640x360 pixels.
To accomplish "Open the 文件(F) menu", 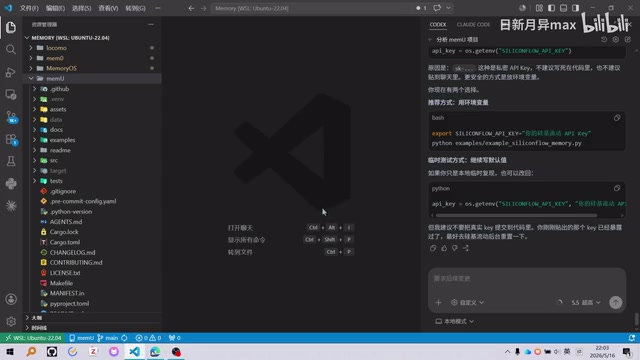I will (x=29, y=8).
